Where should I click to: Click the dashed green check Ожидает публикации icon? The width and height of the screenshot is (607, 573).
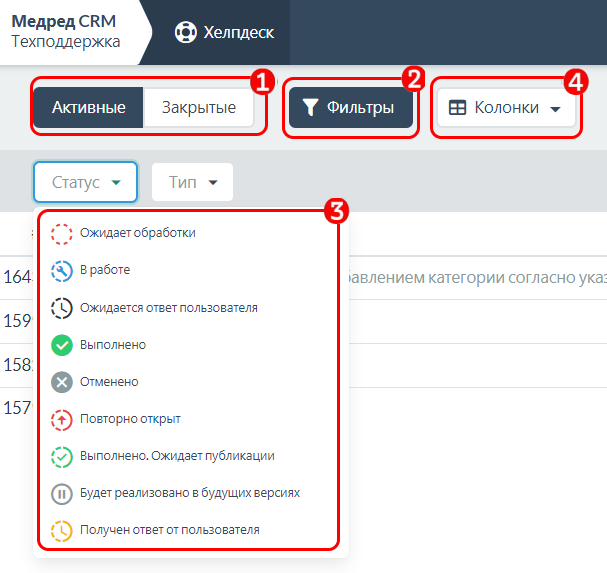click(x=62, y=457)
